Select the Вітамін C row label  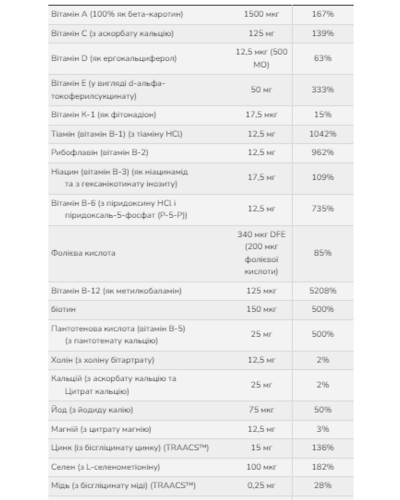[112, 33]
